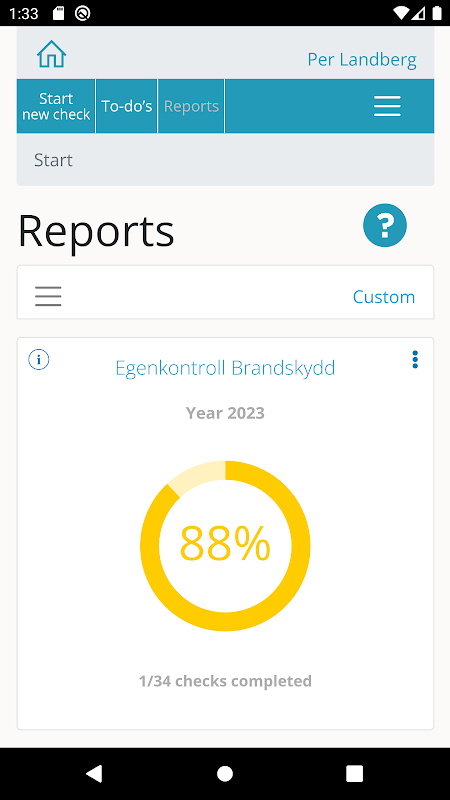Image resolution: width=450 pixels, height=800 pixels.
Task: Click the 1/34 checks completed text
Action: click(x=225, y=681)
